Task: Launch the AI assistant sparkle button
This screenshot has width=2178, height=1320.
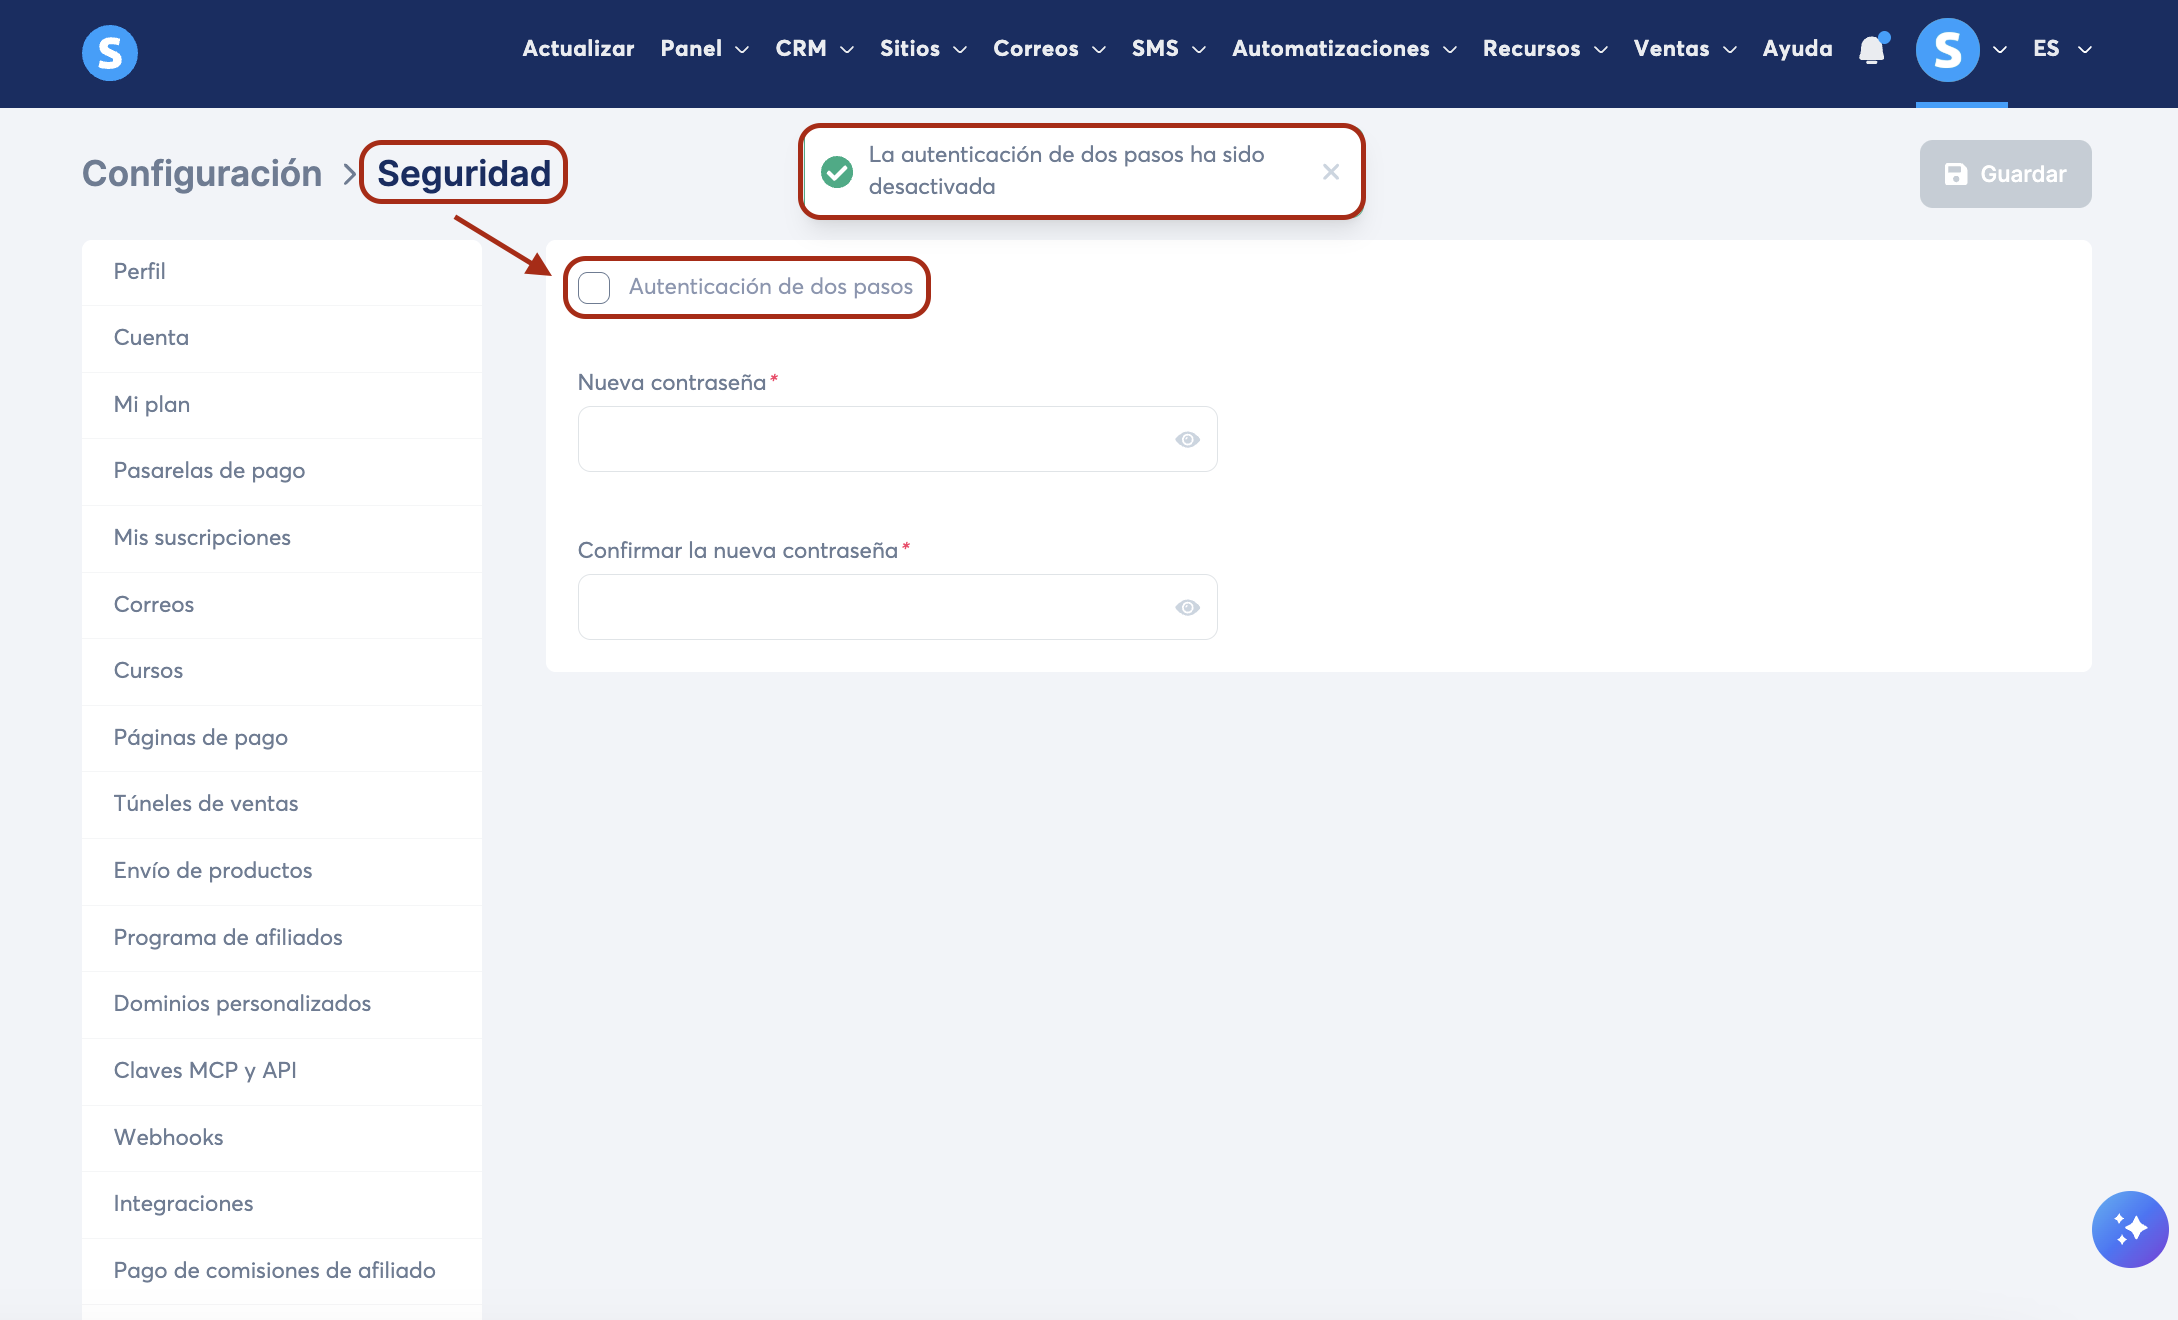Action: pos(2130,1229)
